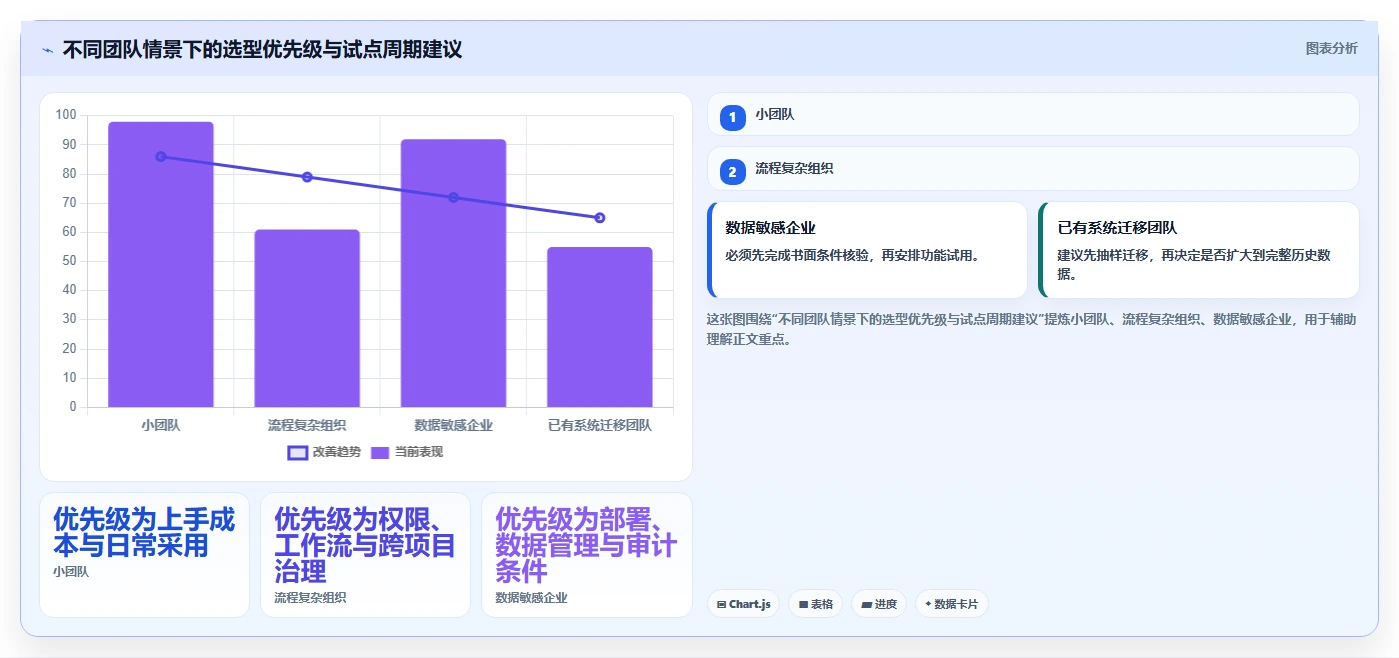Click the trend line point at 79
Viewport: 1399px width, 658px height.
(307, 177)
